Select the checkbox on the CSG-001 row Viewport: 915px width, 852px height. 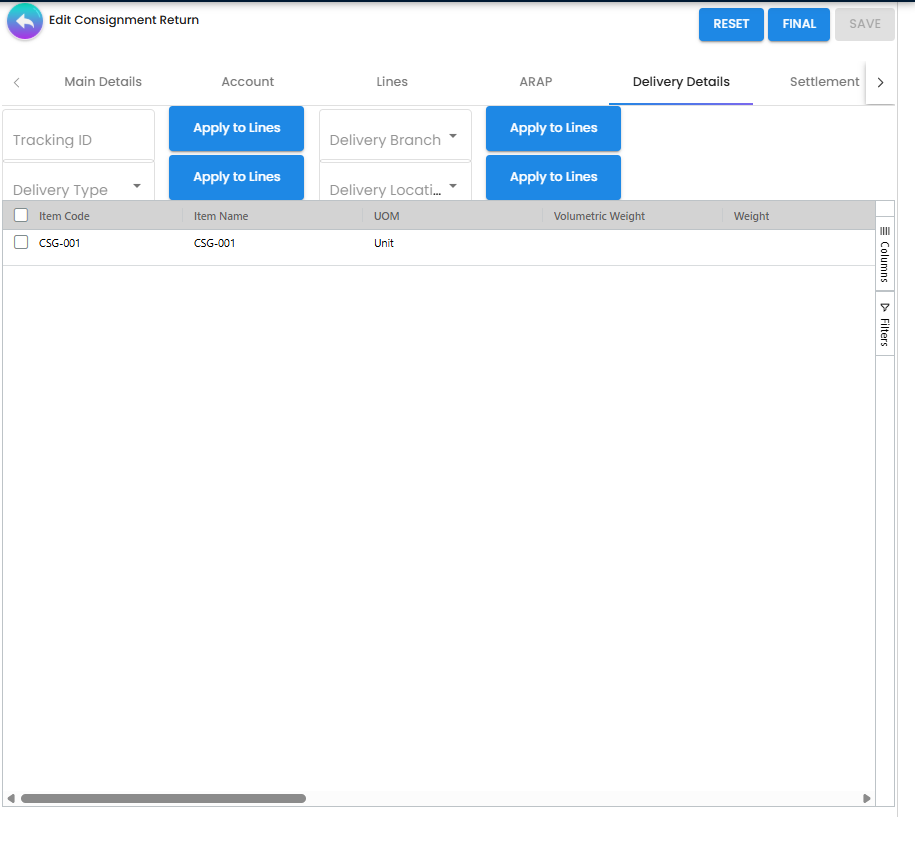pos(20,241)
